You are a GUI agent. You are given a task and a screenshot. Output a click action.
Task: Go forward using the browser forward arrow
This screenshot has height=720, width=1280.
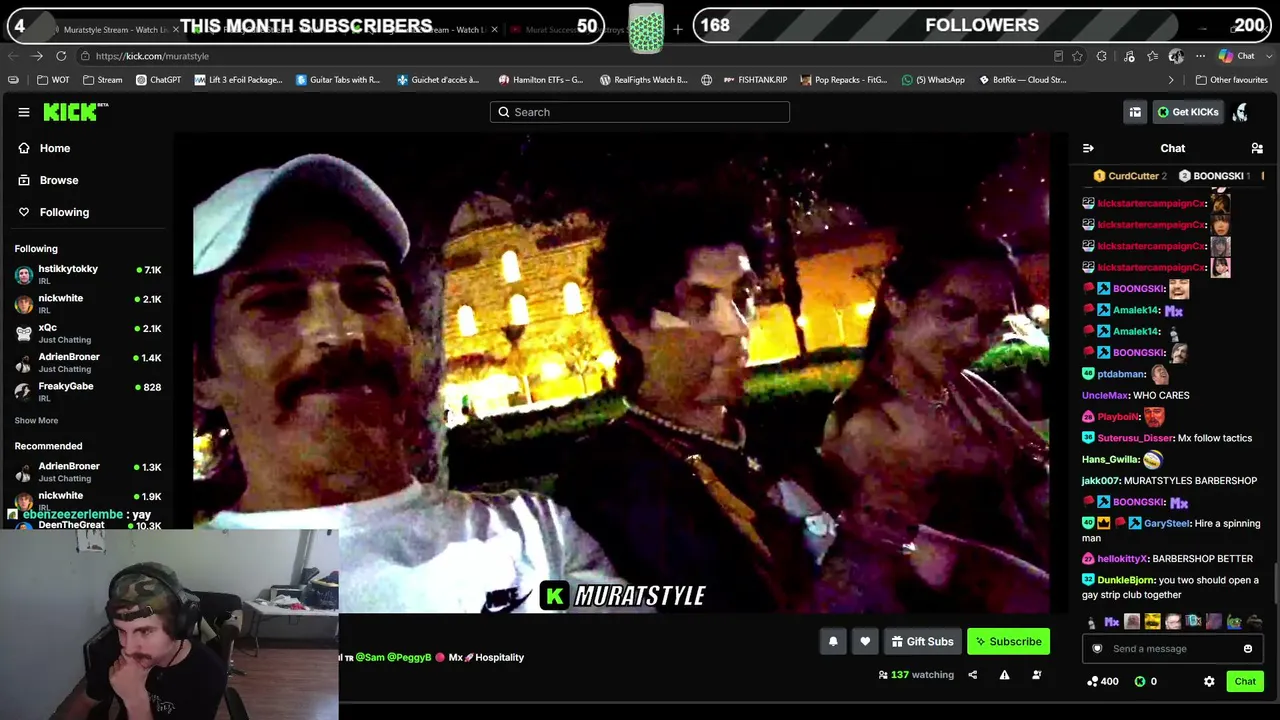[37, 56]
